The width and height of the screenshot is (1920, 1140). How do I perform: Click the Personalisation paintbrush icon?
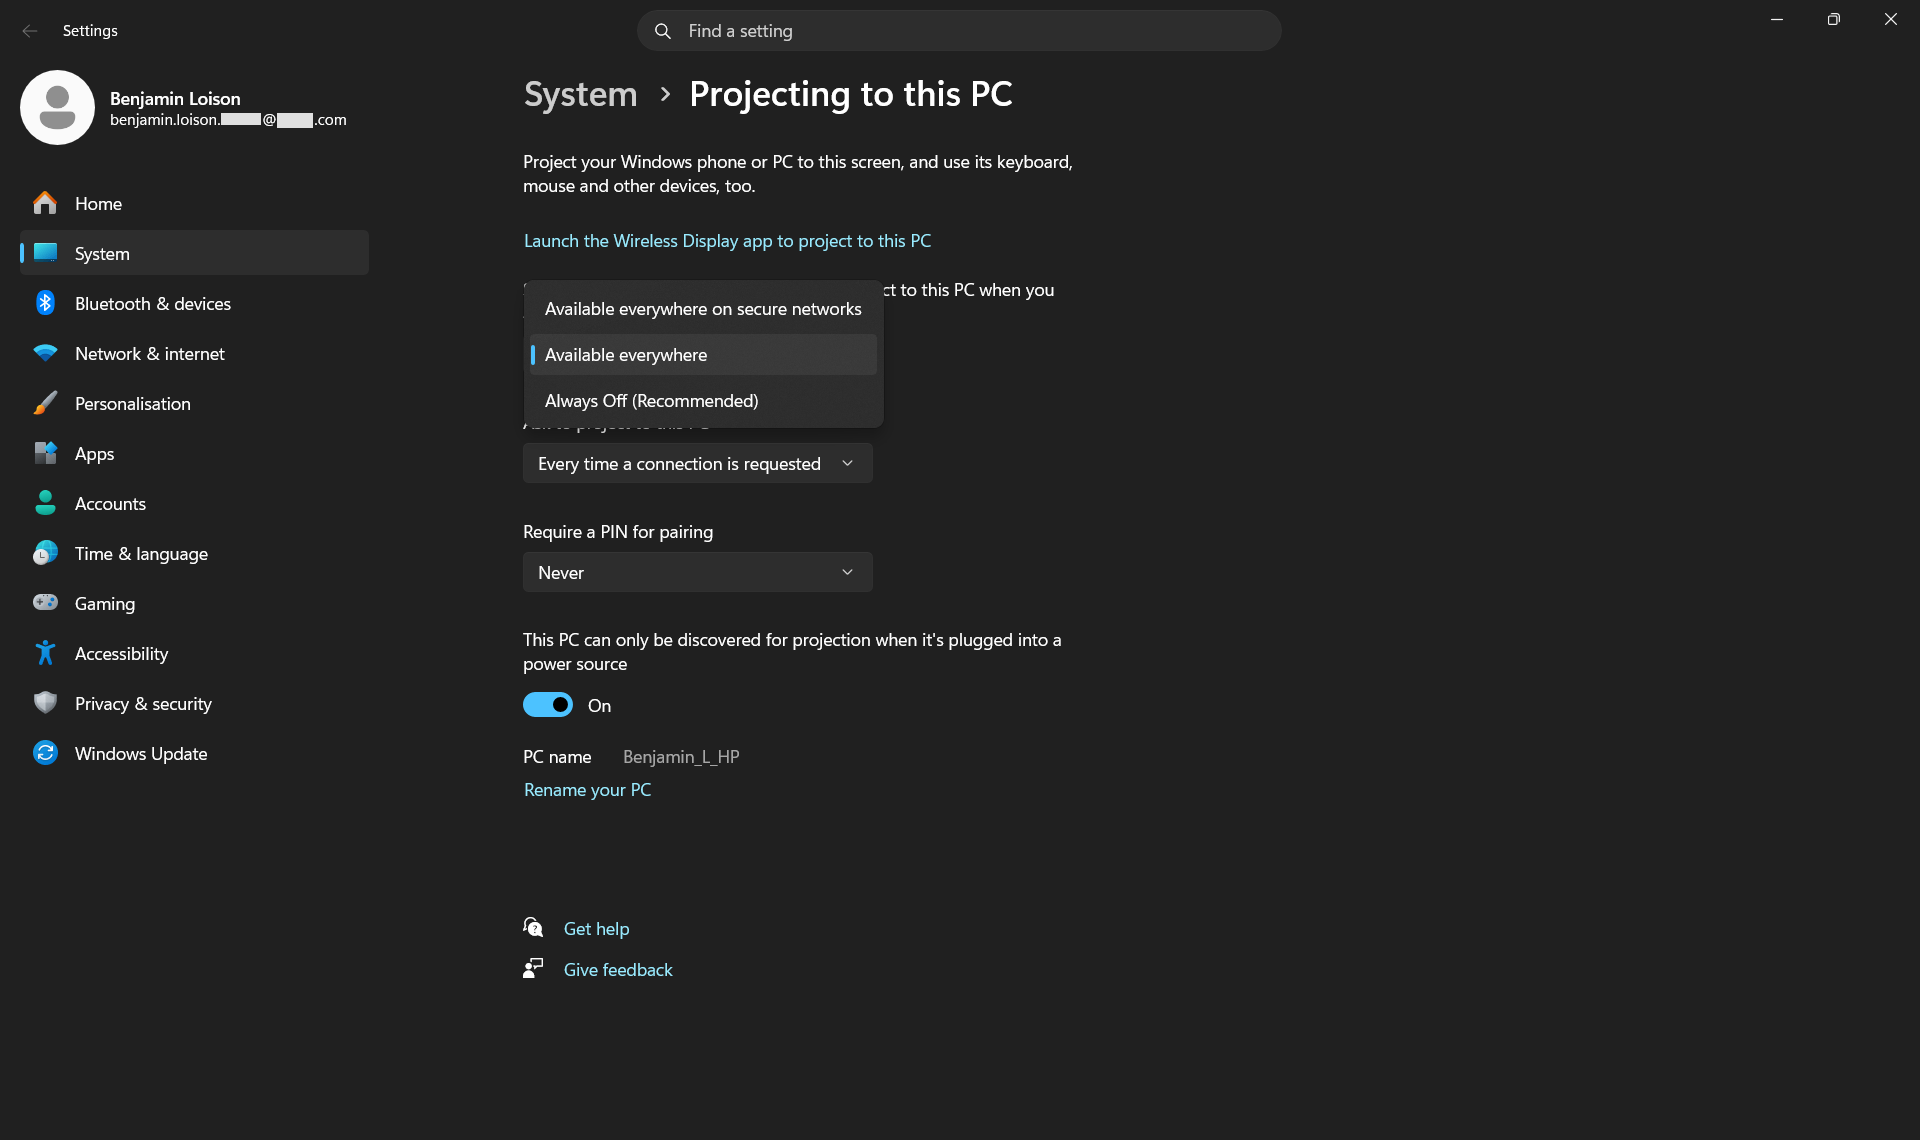coord(45,403)
